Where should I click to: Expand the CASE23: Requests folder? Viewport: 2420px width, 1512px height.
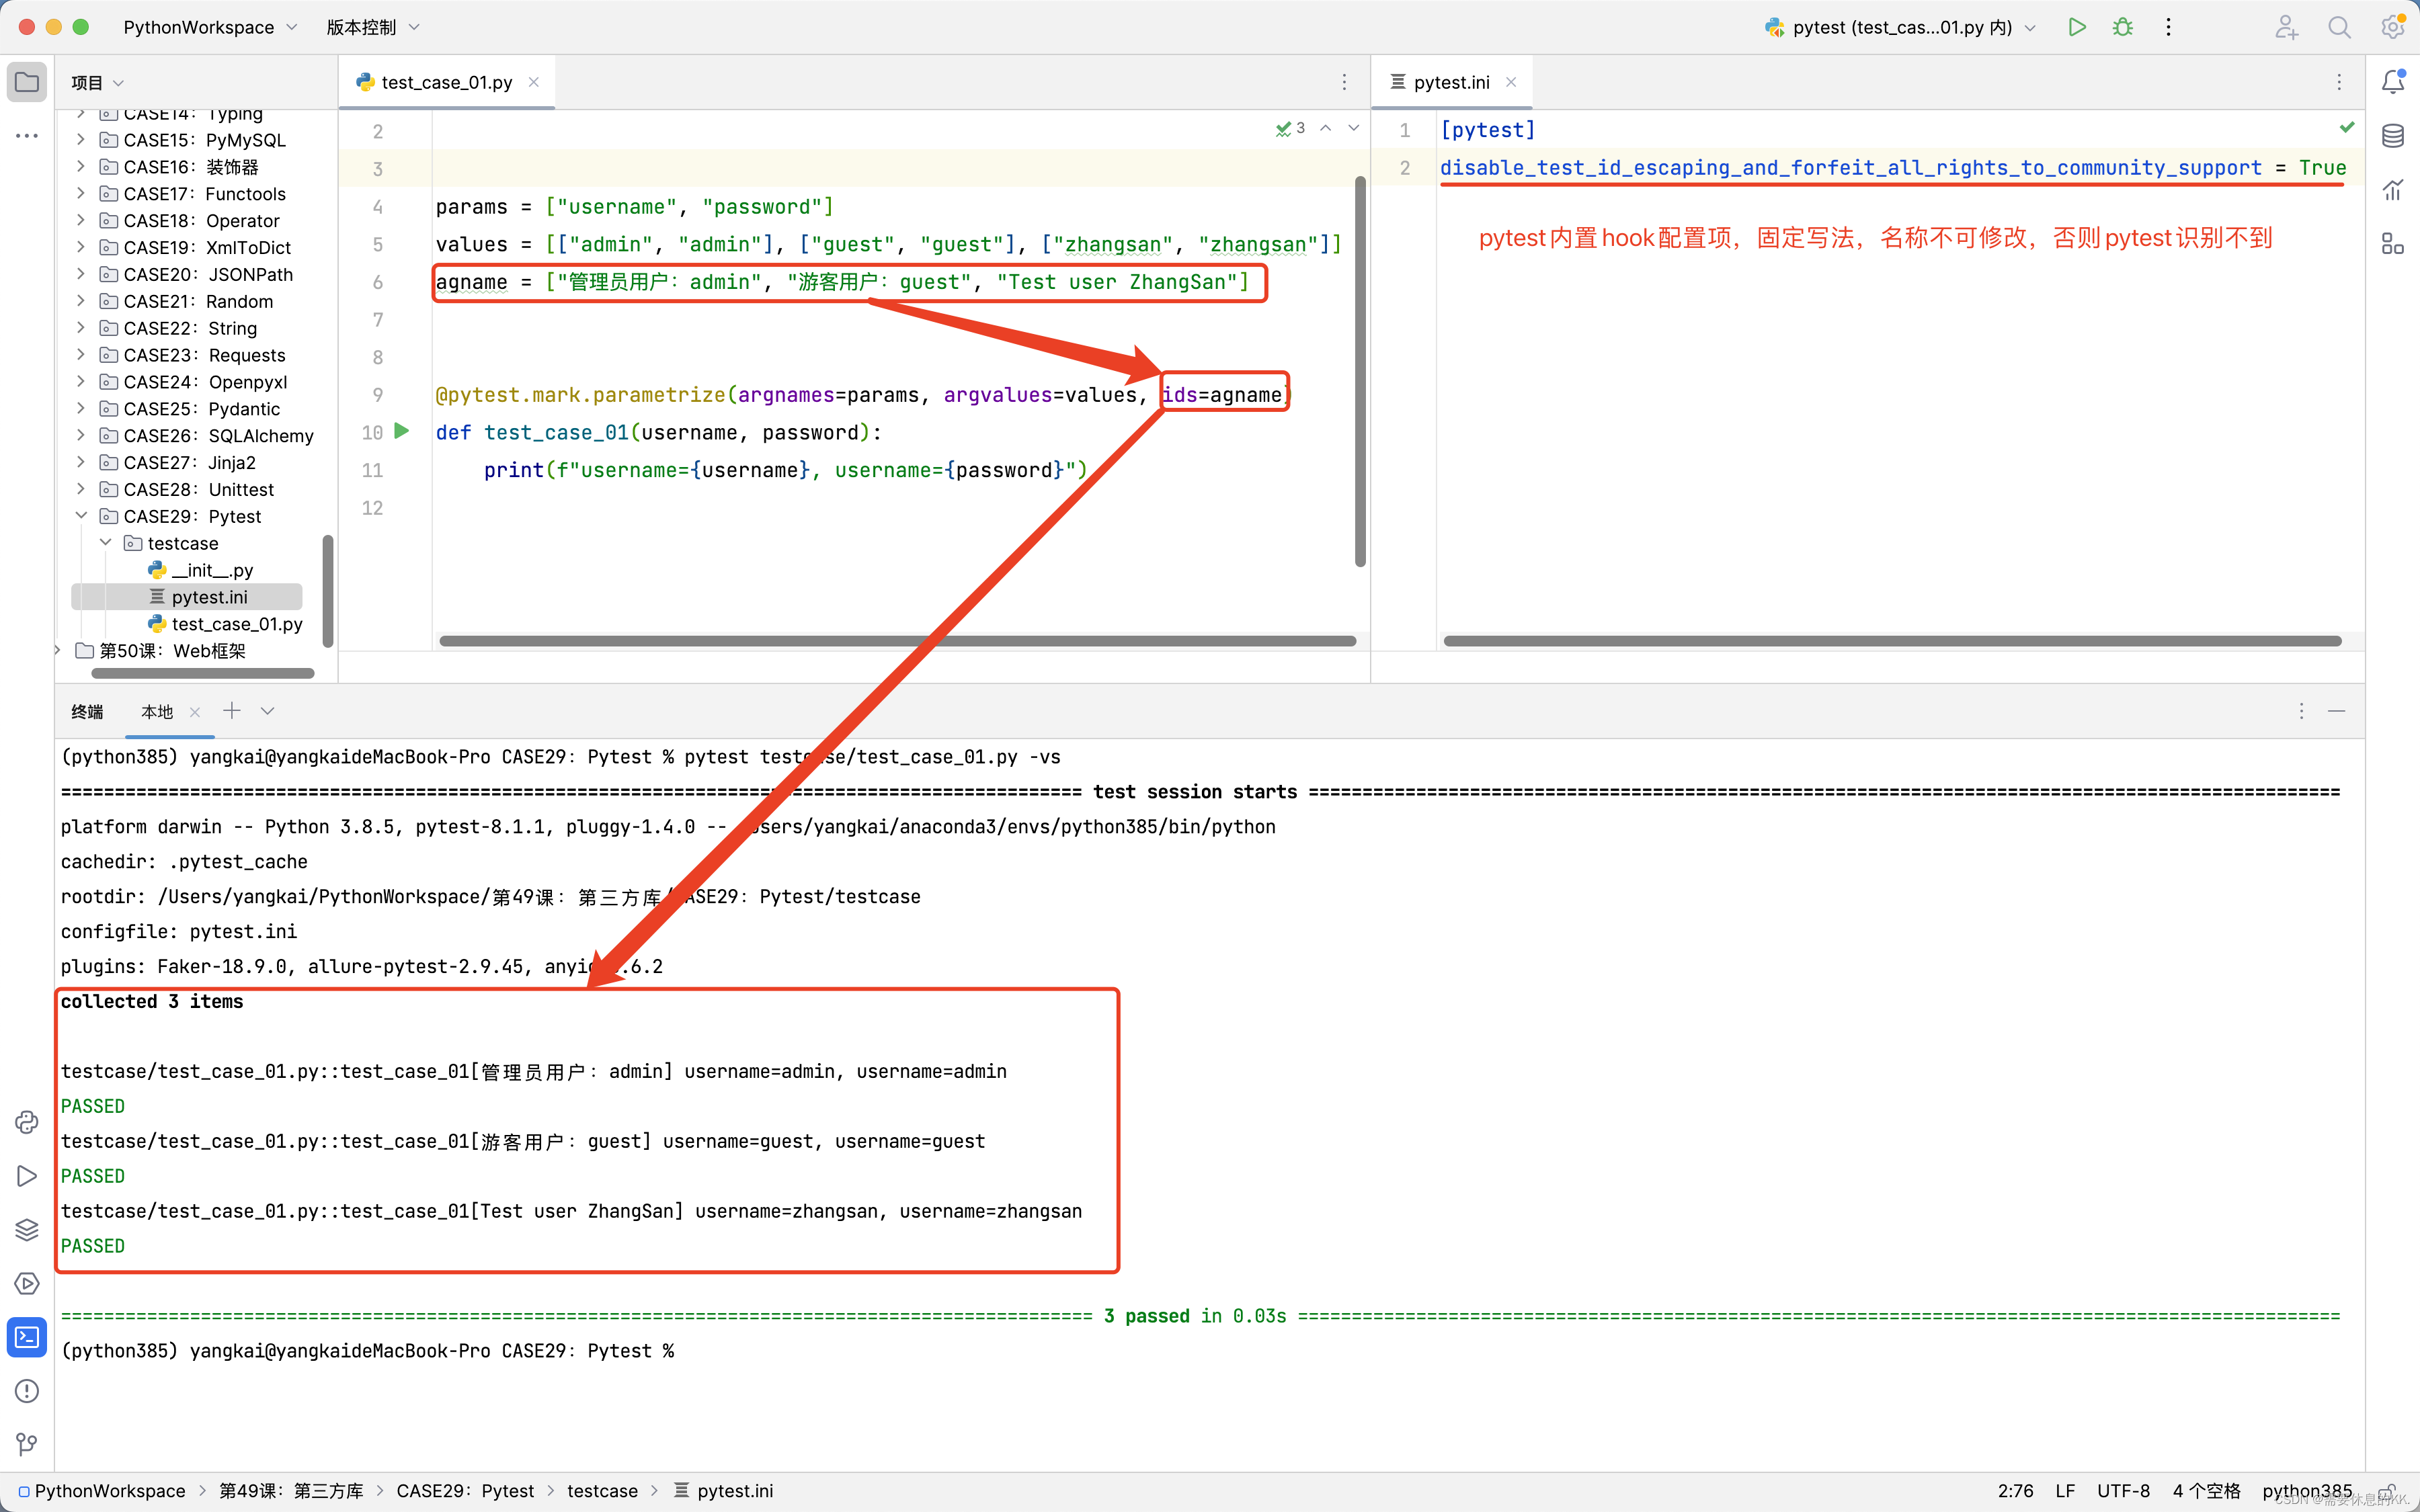(x=82, y=355)
